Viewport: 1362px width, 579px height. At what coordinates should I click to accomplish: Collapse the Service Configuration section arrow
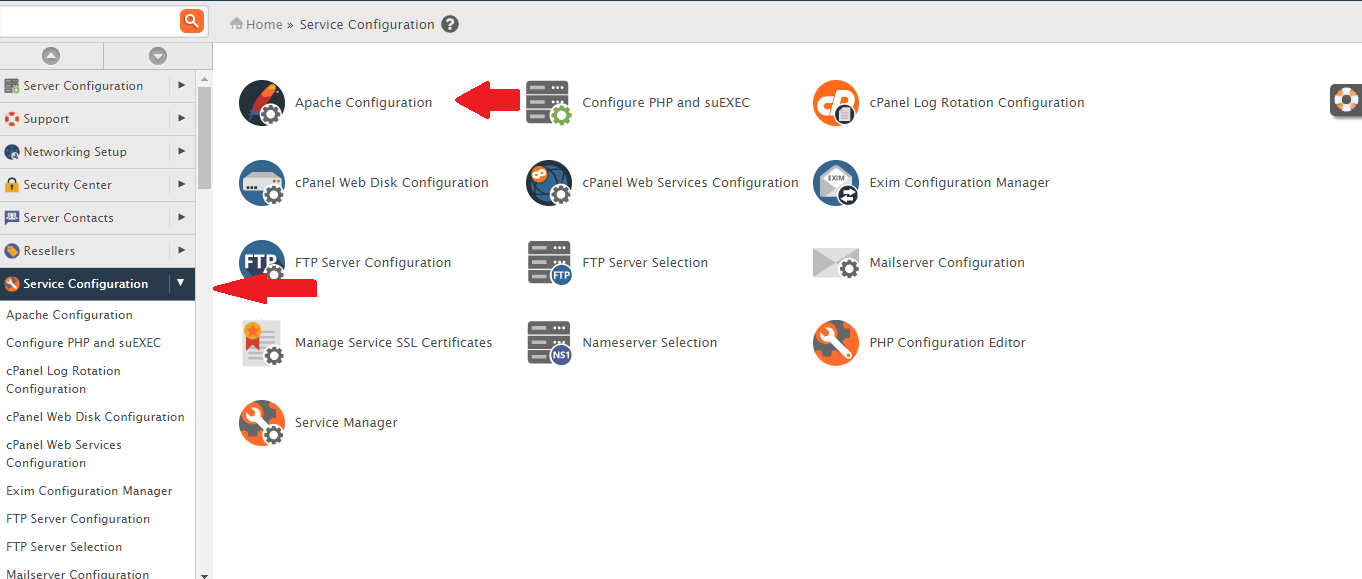[181, 284]
